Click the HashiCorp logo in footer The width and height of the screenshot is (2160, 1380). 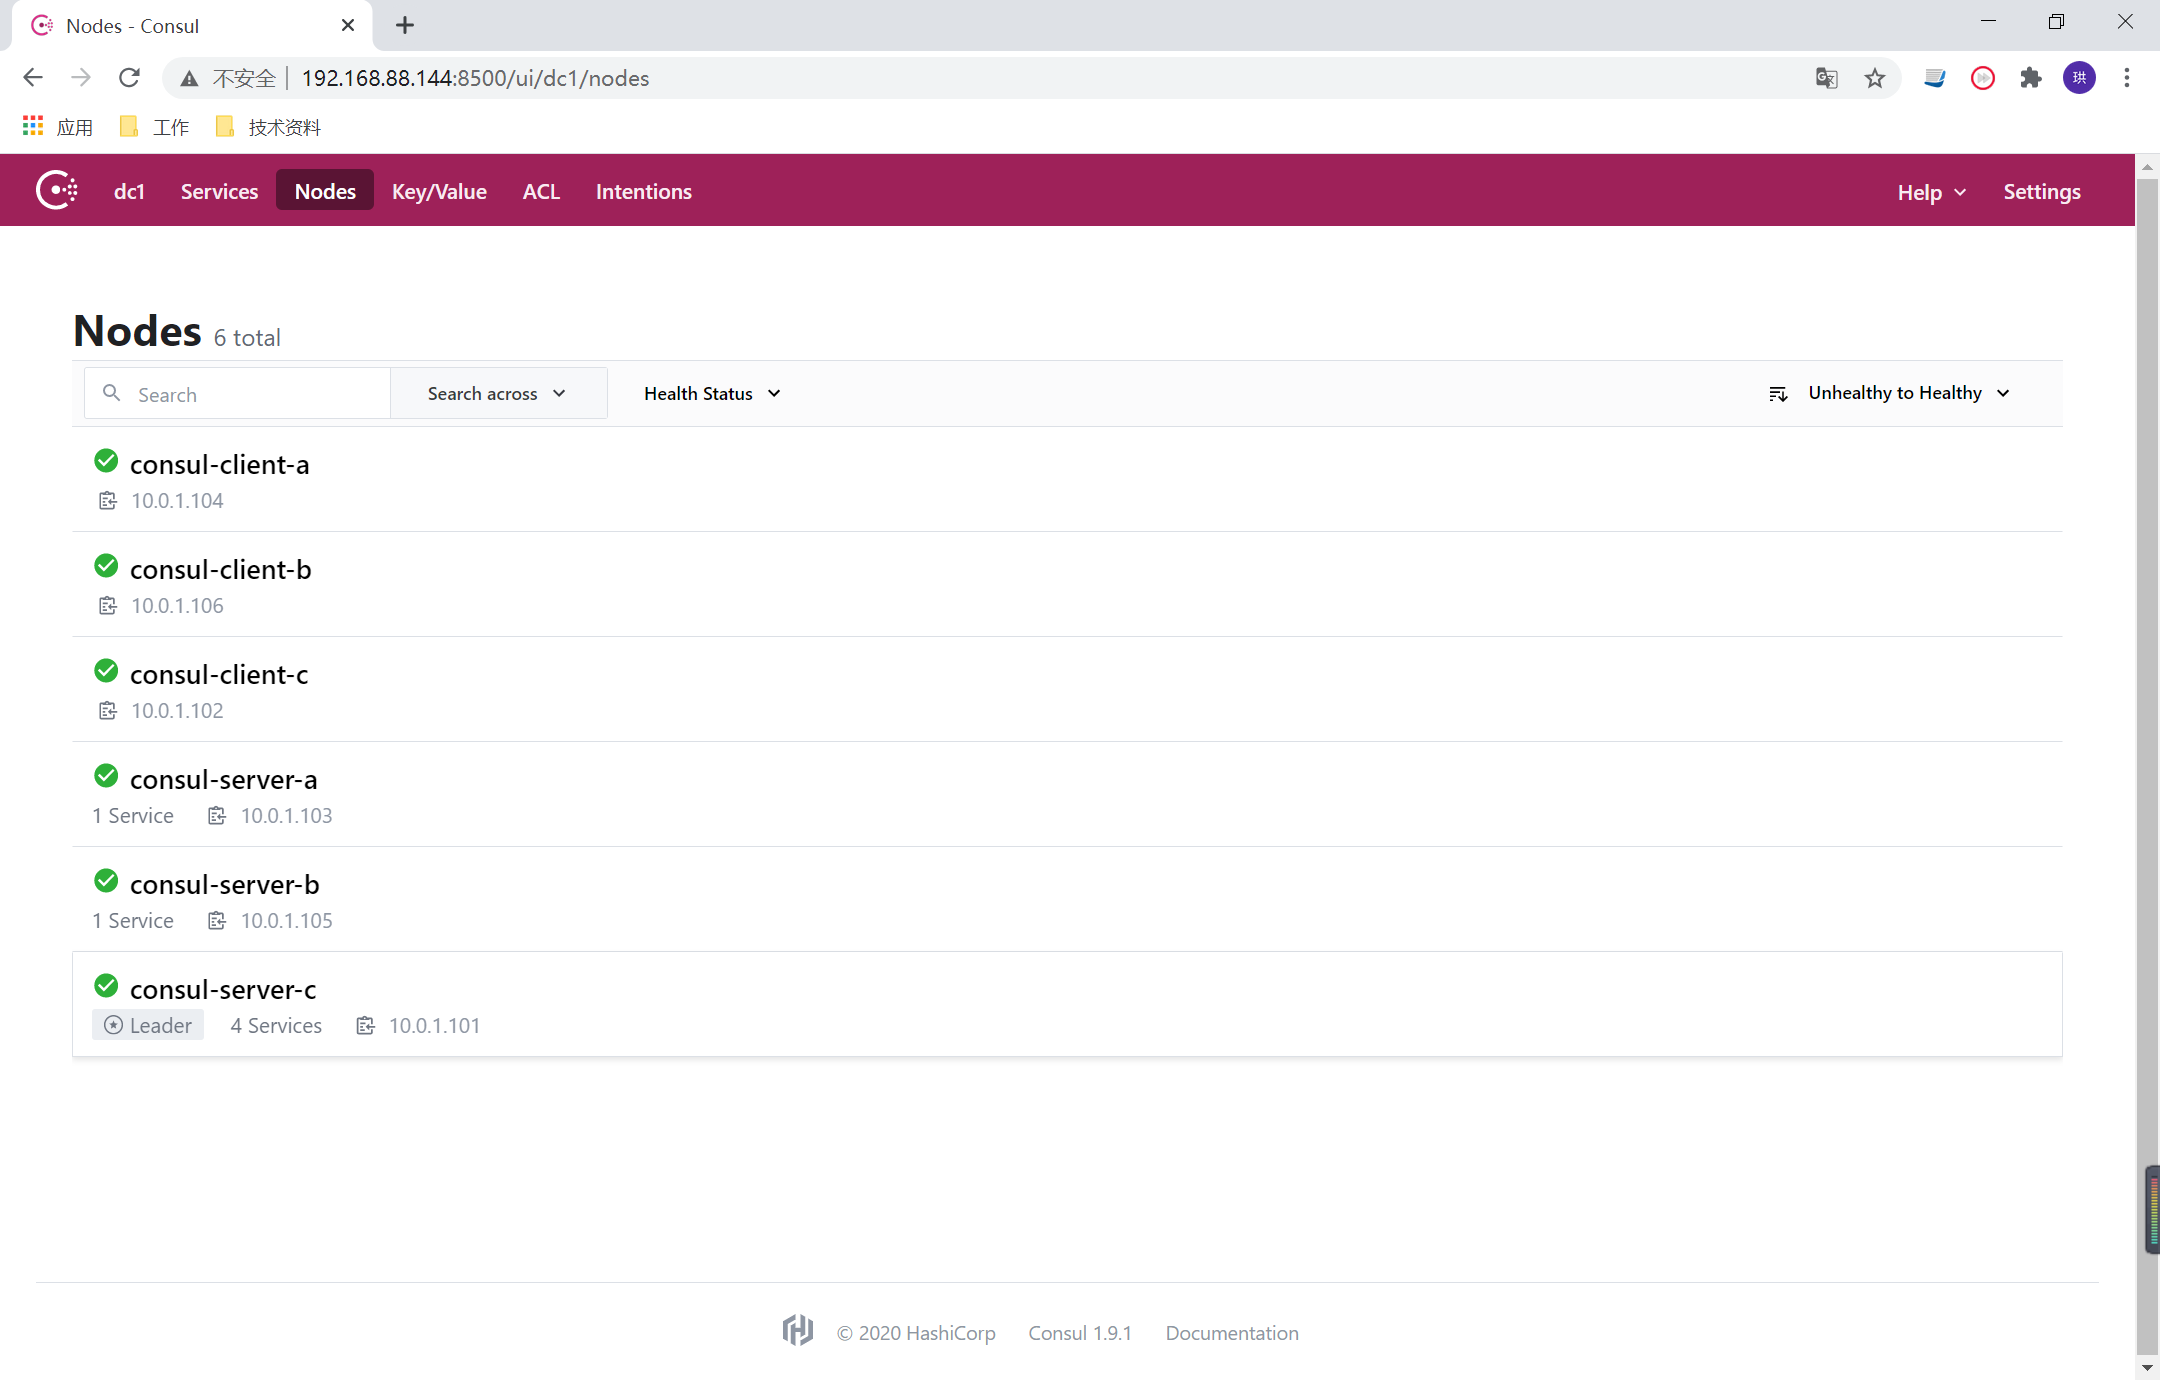798,1331
